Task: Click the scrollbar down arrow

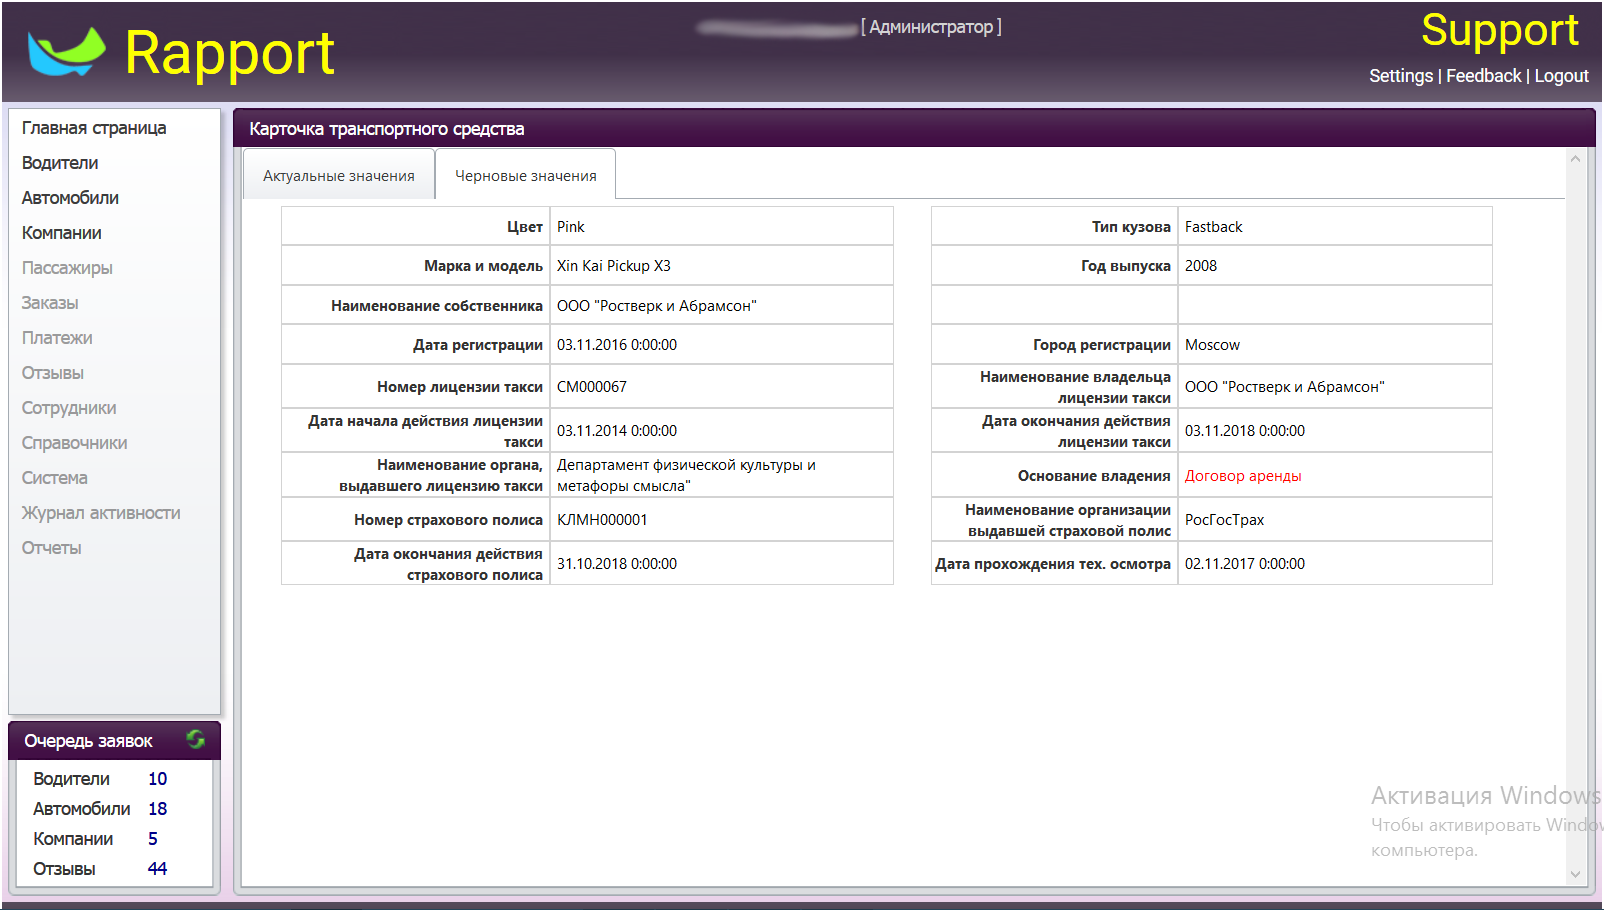Action: 1575,874
